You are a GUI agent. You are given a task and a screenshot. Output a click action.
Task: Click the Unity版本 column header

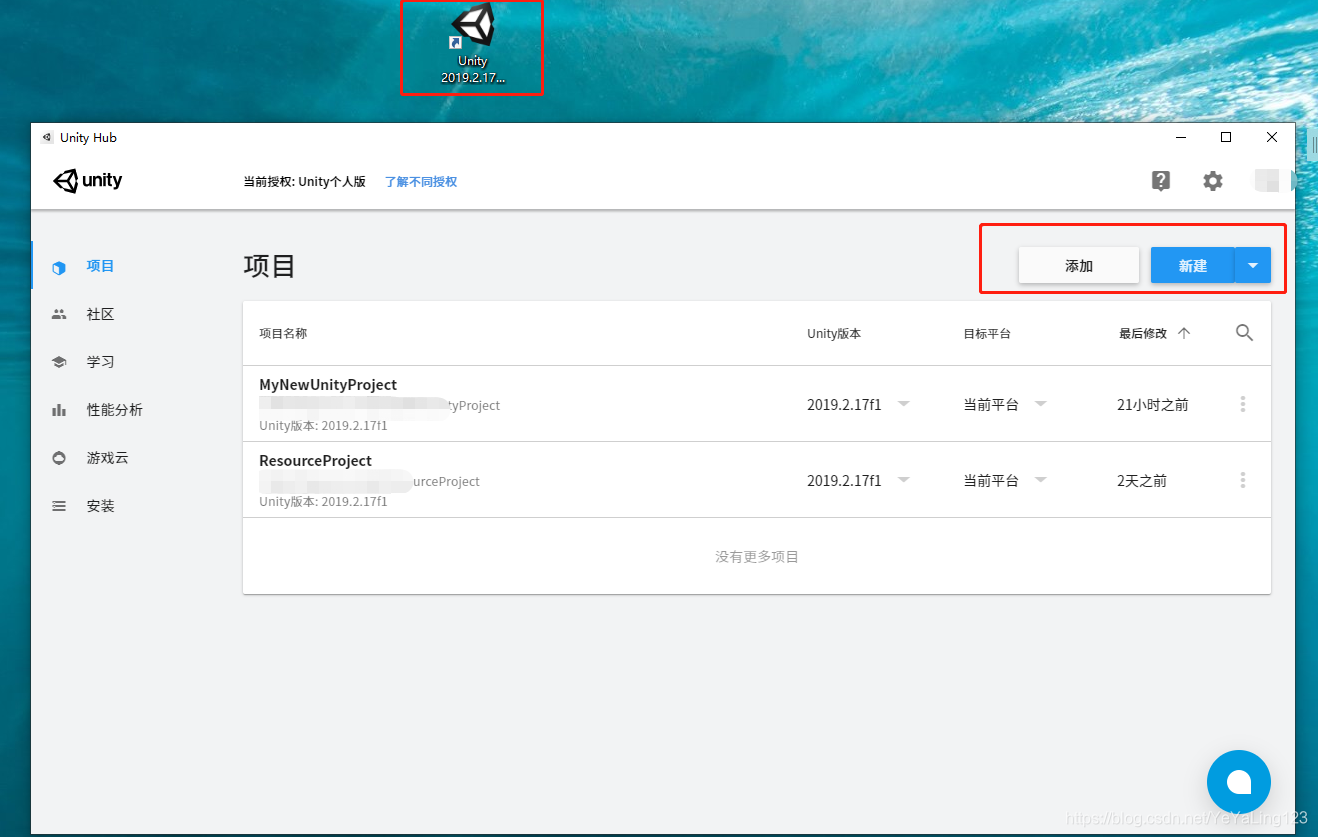[x=834, y=334]
